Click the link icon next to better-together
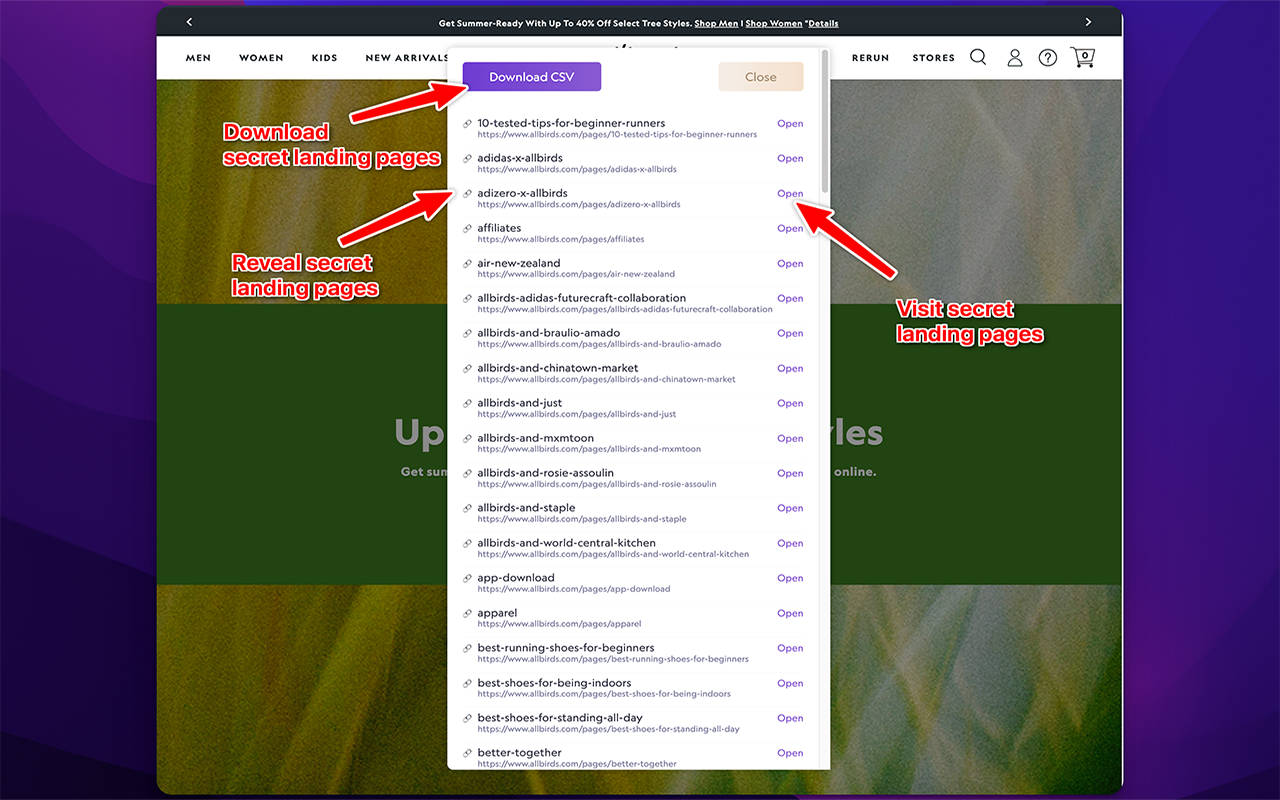Image resolution: width=1280 pixels, height=800 pixels. (x=467, y=752)
